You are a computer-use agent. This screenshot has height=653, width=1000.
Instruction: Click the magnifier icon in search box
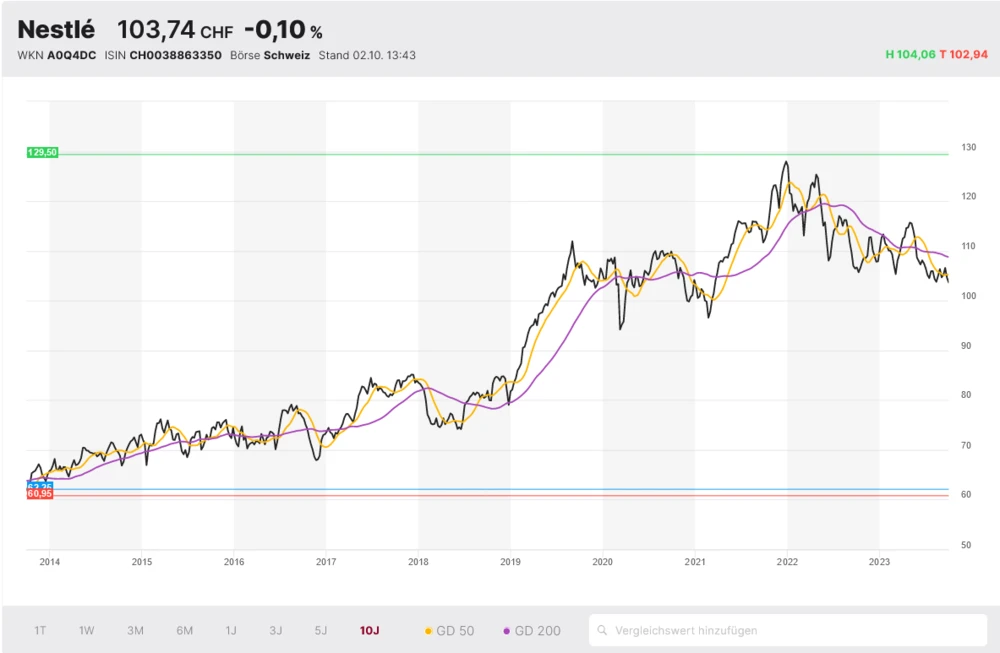pos(603,631)
